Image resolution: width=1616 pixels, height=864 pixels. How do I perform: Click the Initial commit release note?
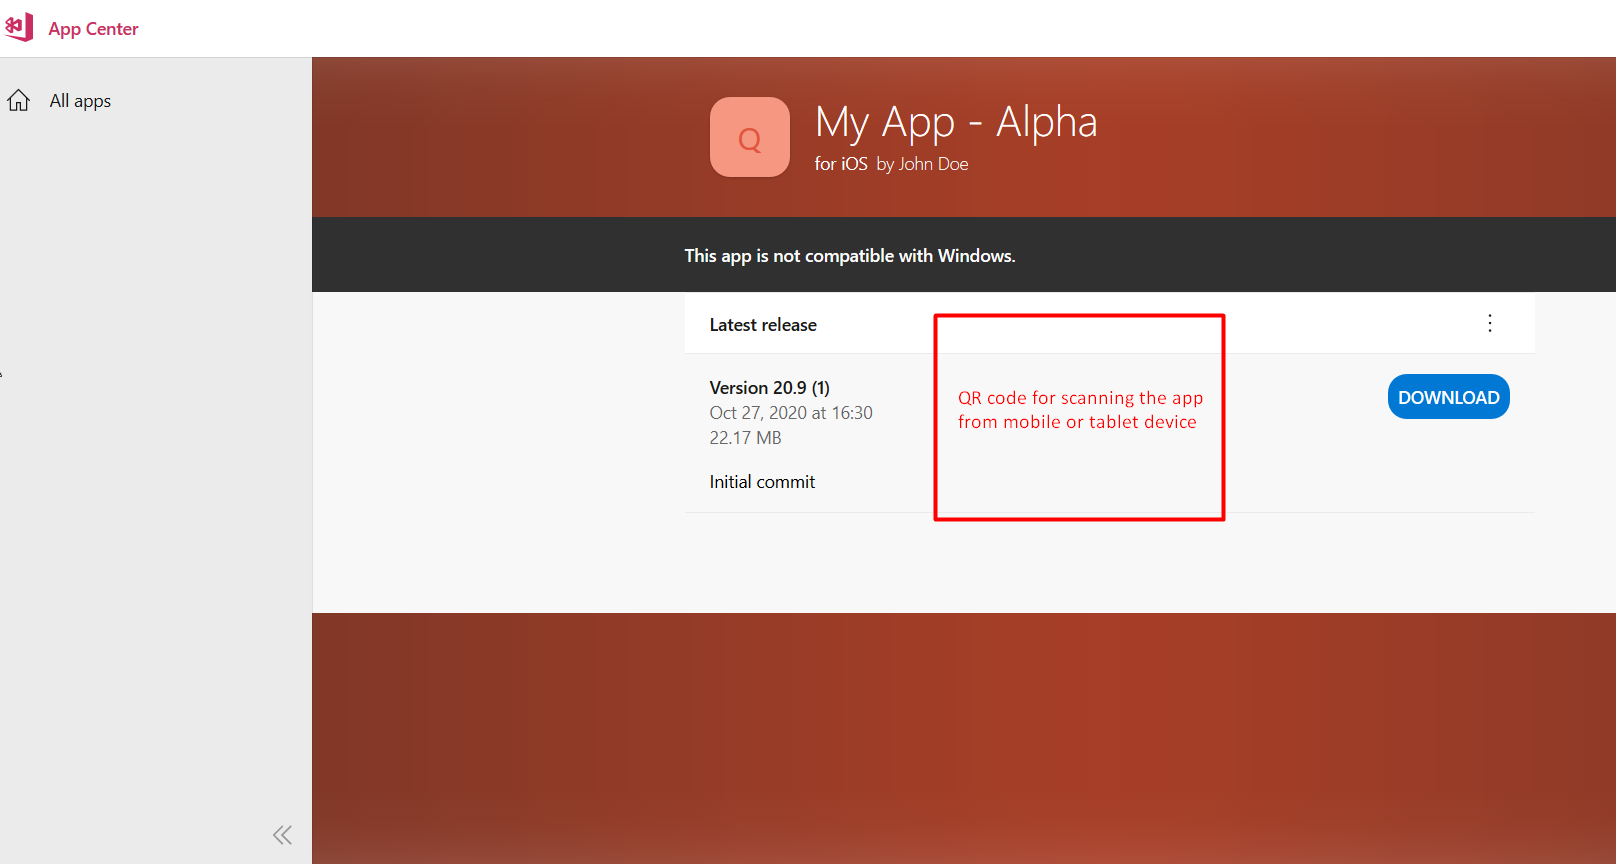click(762, 482)
